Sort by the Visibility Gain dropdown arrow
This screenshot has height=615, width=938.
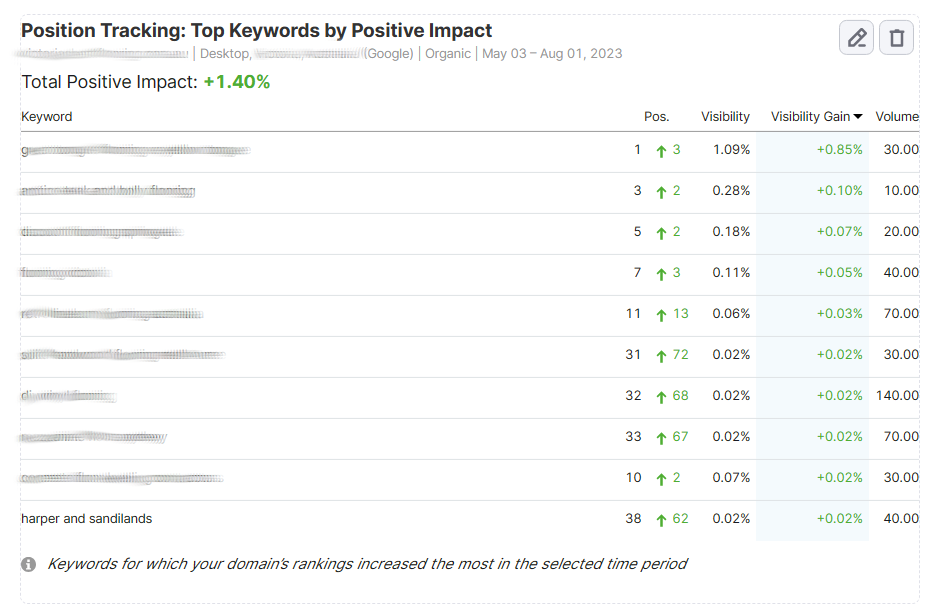[858, 117]
